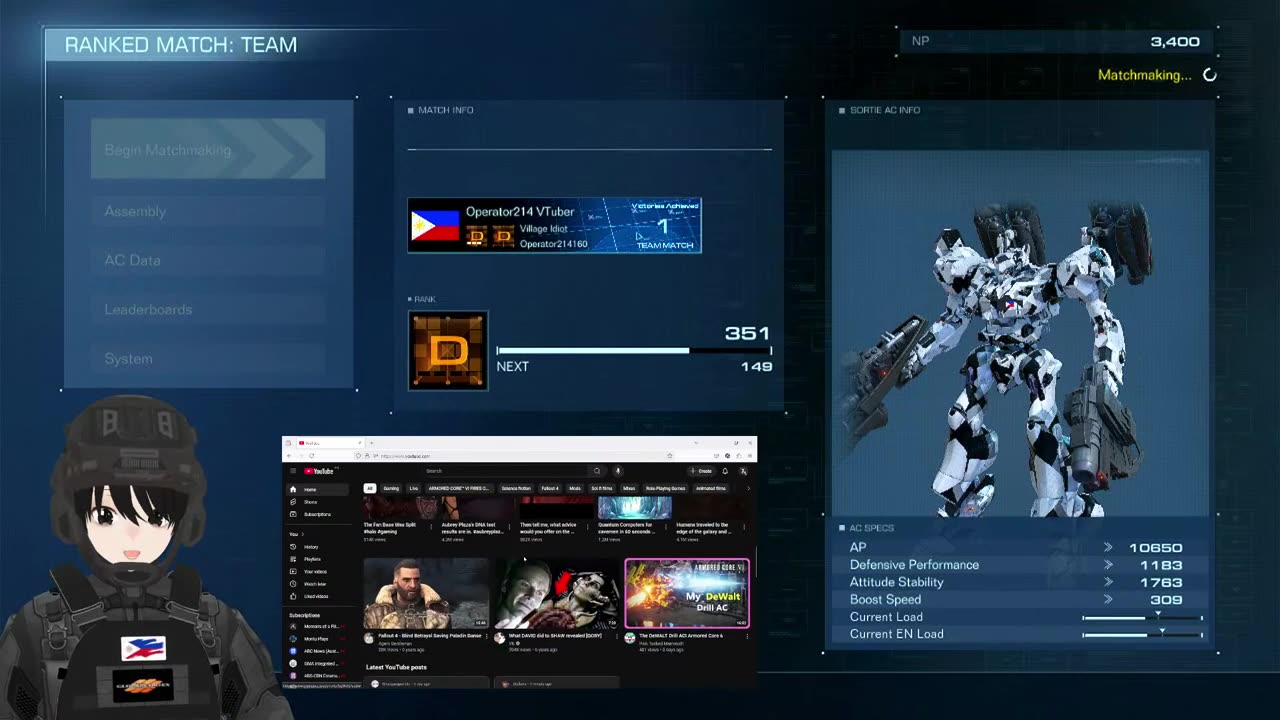1280x720 pixels.
Task: Click the Defensive Performance arrow icon
Action: click(1108, 565)
